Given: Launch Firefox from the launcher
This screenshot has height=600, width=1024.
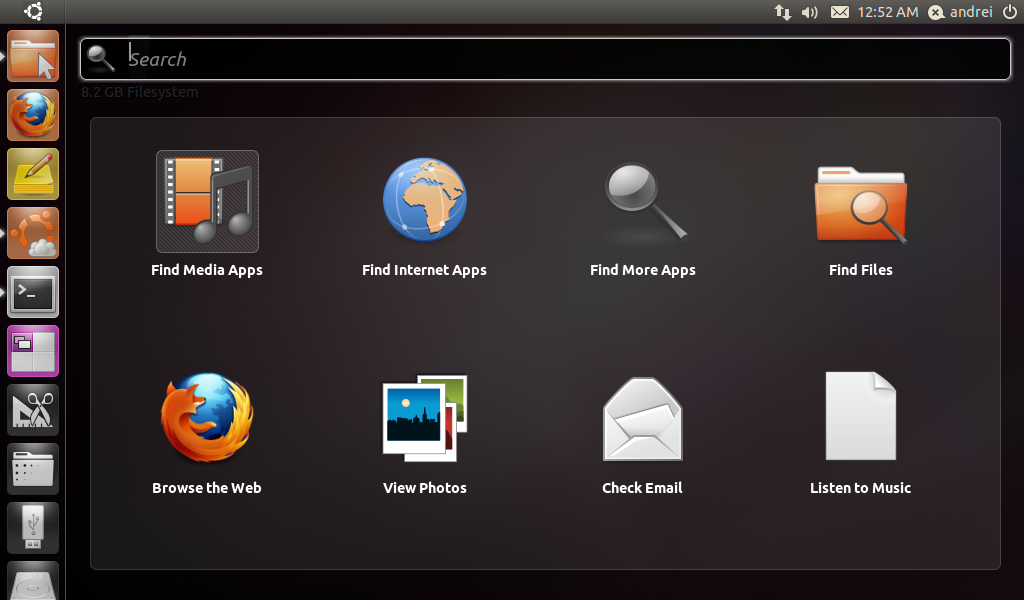Looking at the screenshot, I should (x=33, y=115).
